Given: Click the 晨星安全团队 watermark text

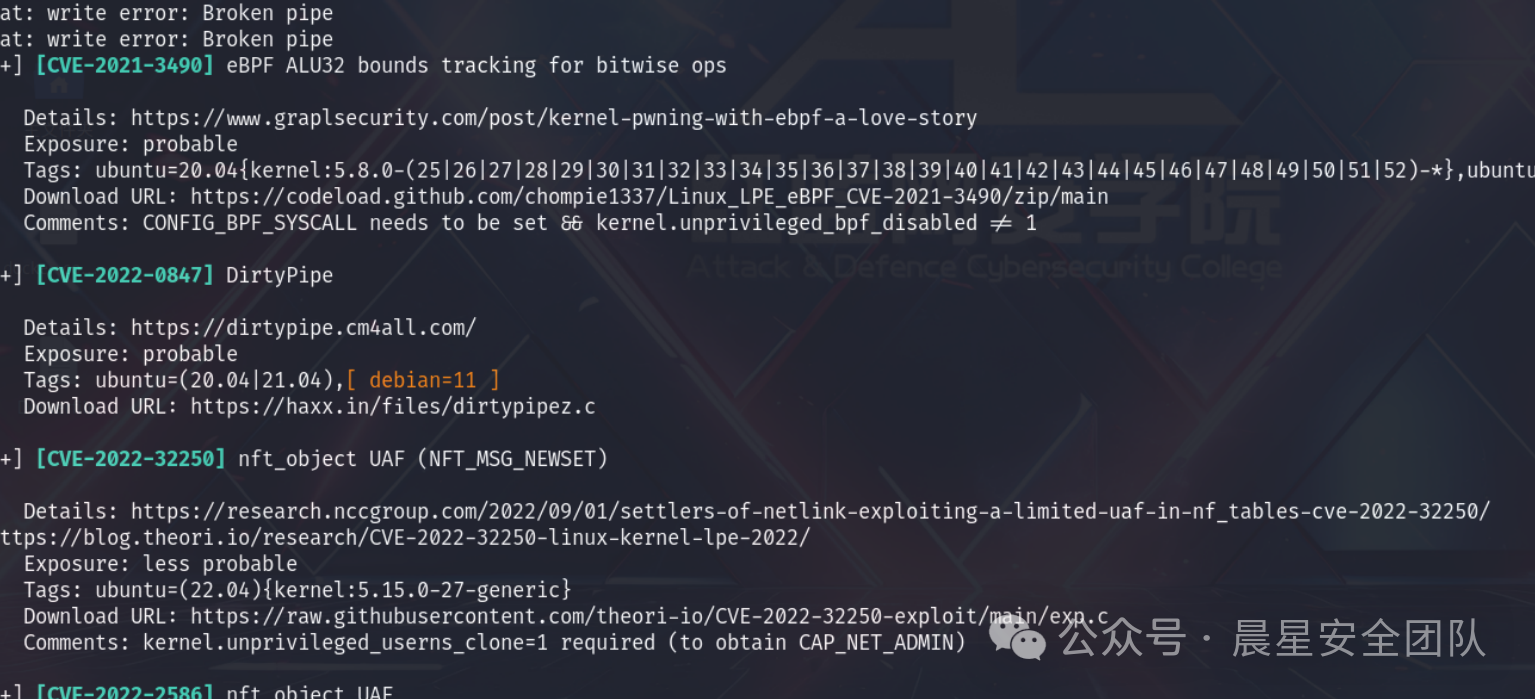Looking at the screenshot, I should [1359, 639].
